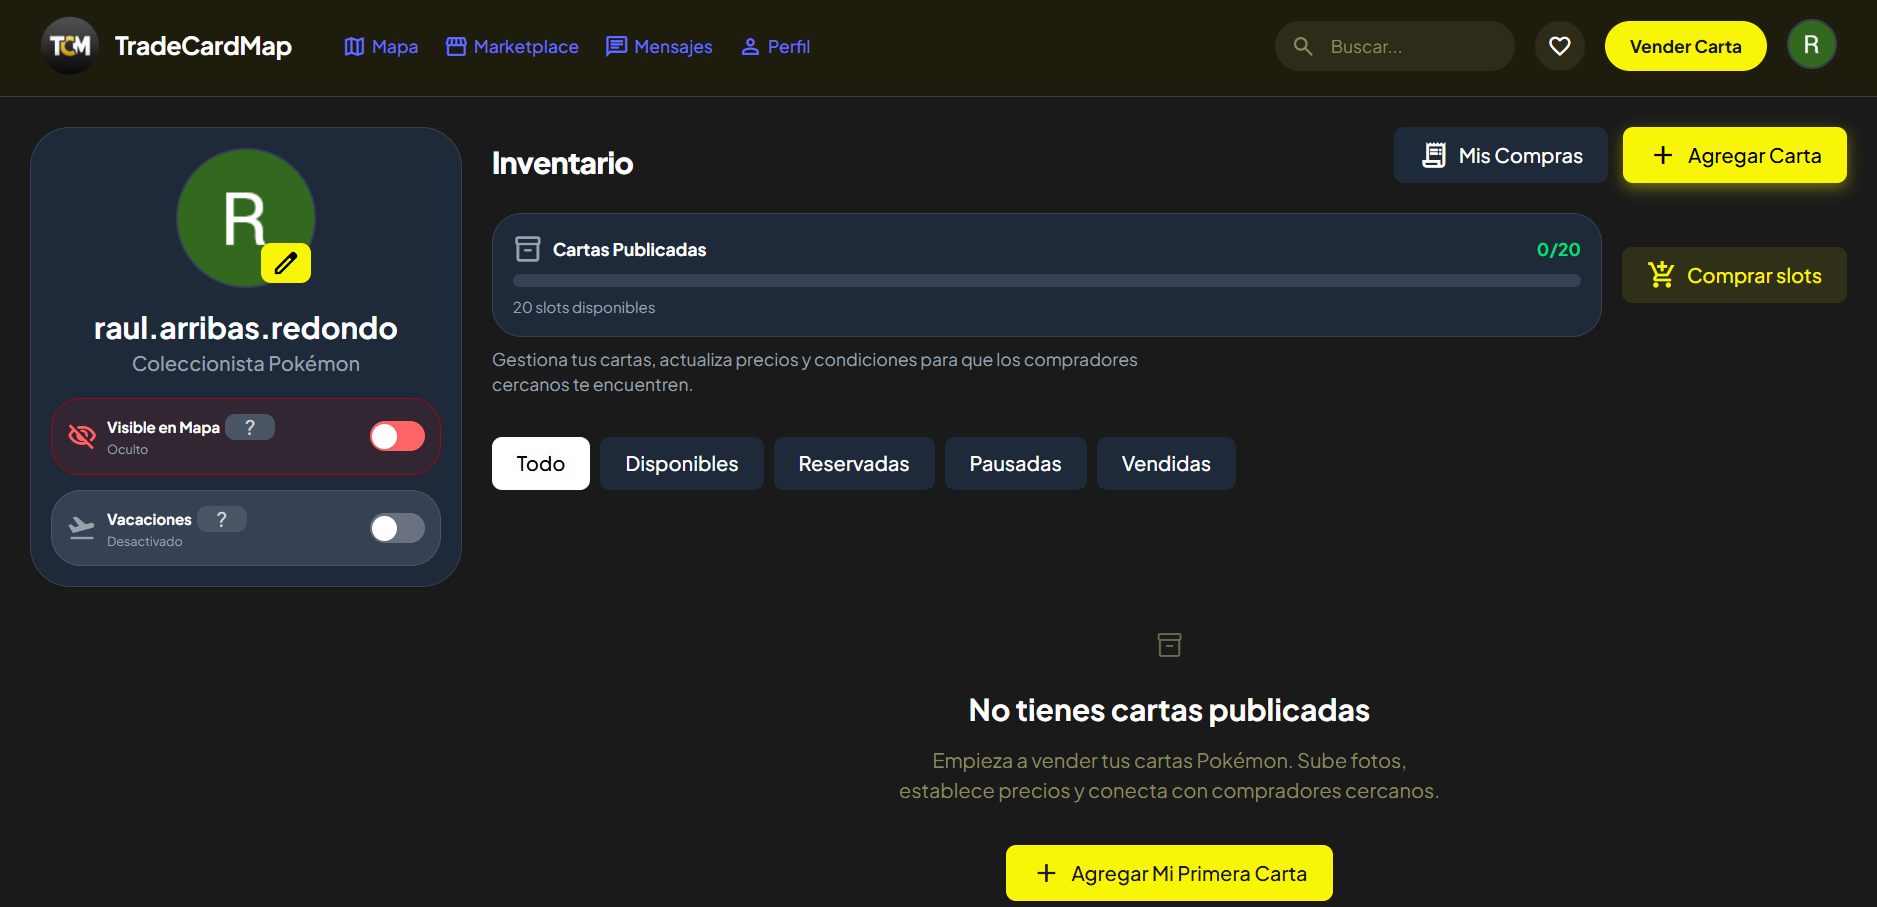This screenshot has width=1877, height=907.
Task: Click the TCM logo icon
Action: coord(70,46)
